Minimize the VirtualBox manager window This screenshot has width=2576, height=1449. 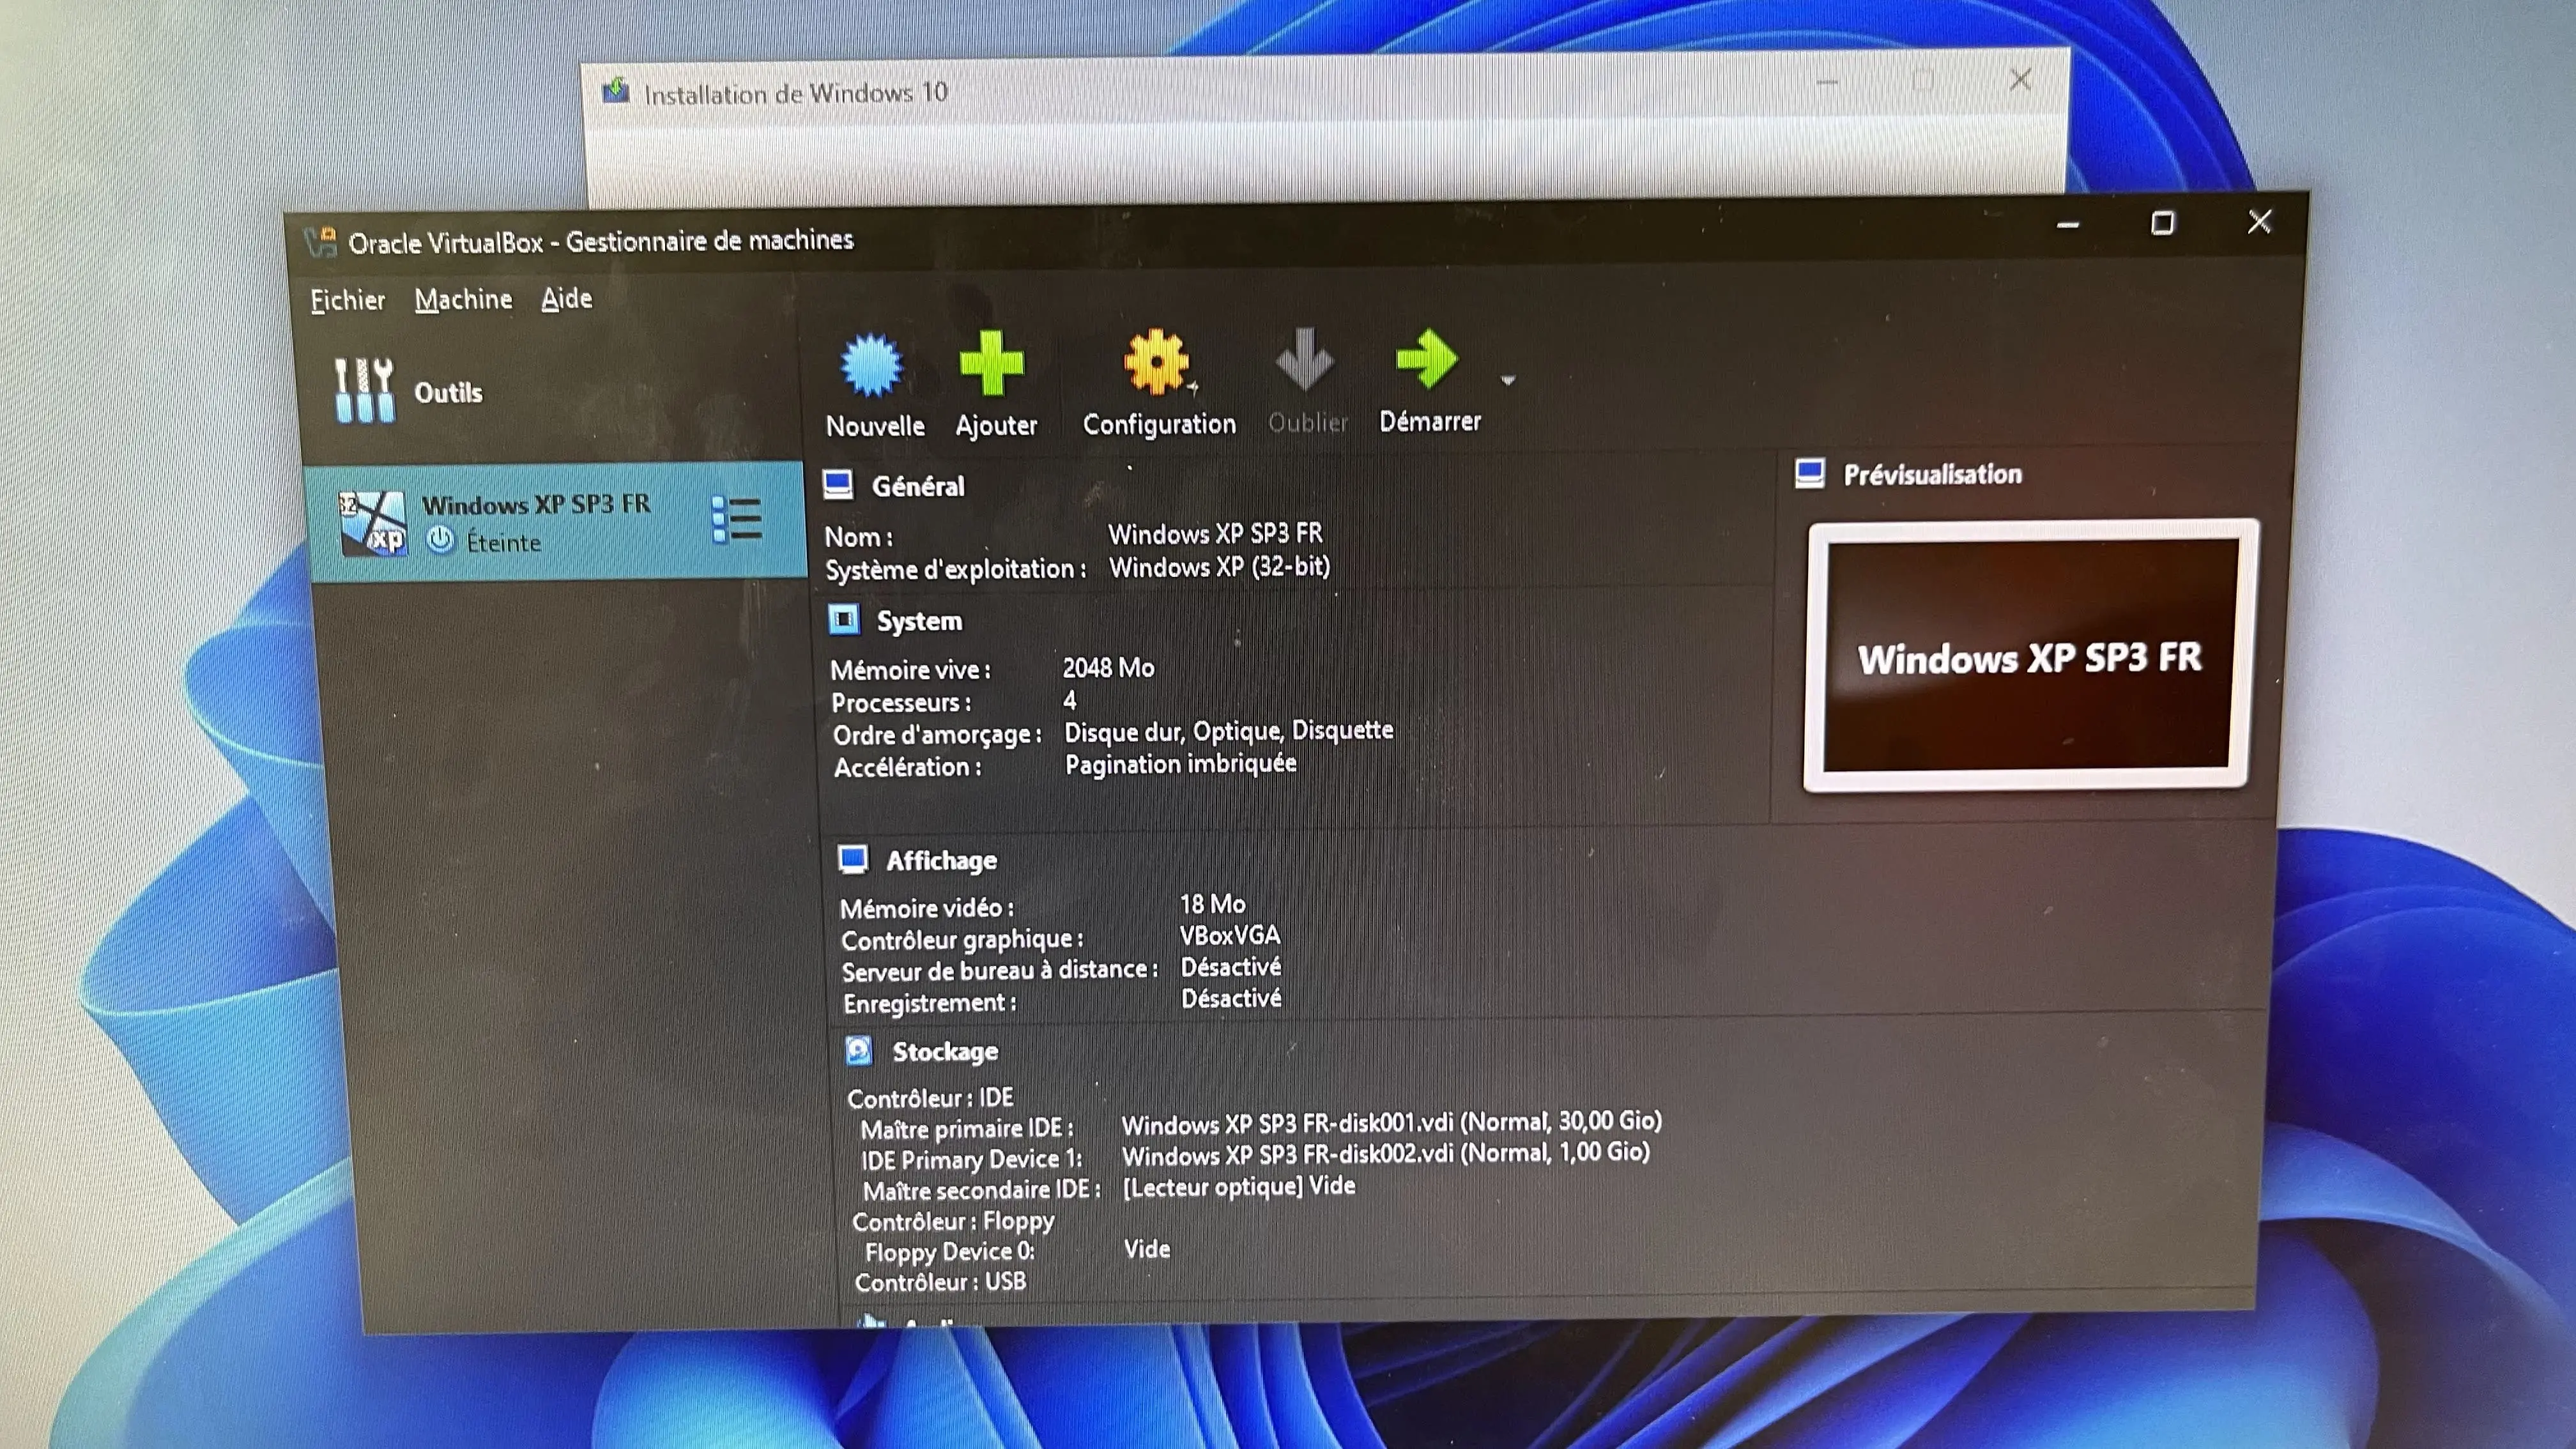tap(2068, 225)
